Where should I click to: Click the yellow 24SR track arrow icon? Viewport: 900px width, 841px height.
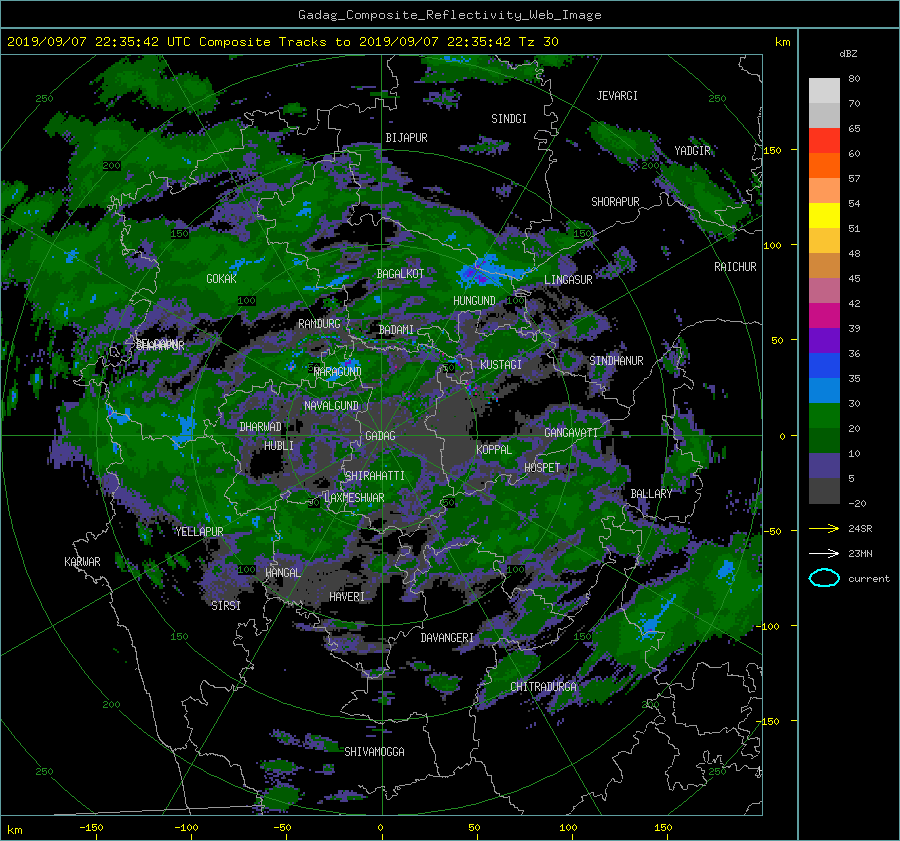pos(824,528)
